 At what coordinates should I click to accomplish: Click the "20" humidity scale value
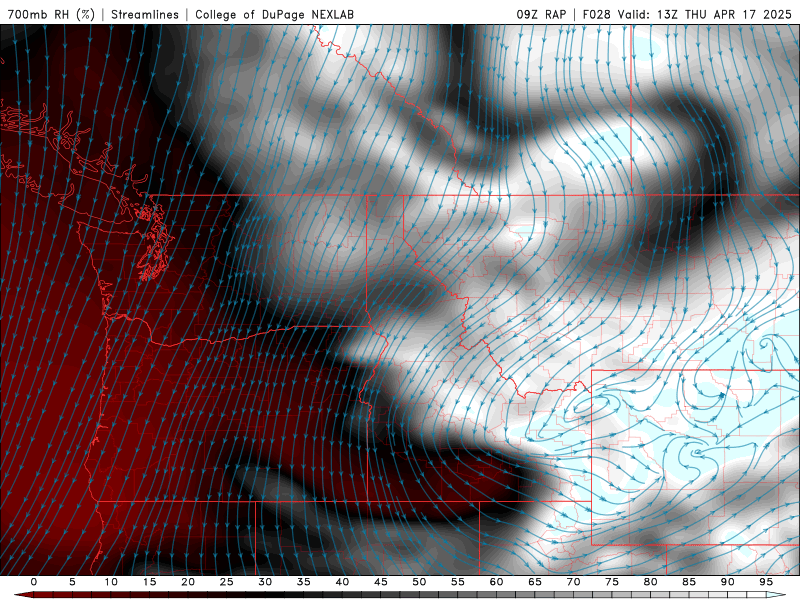coord(188,582)
